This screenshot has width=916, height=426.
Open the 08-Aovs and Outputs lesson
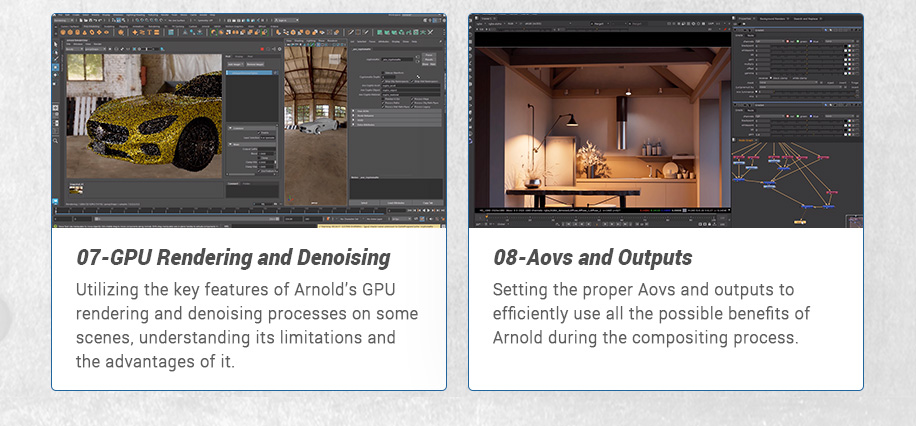[x=592, y=257]
